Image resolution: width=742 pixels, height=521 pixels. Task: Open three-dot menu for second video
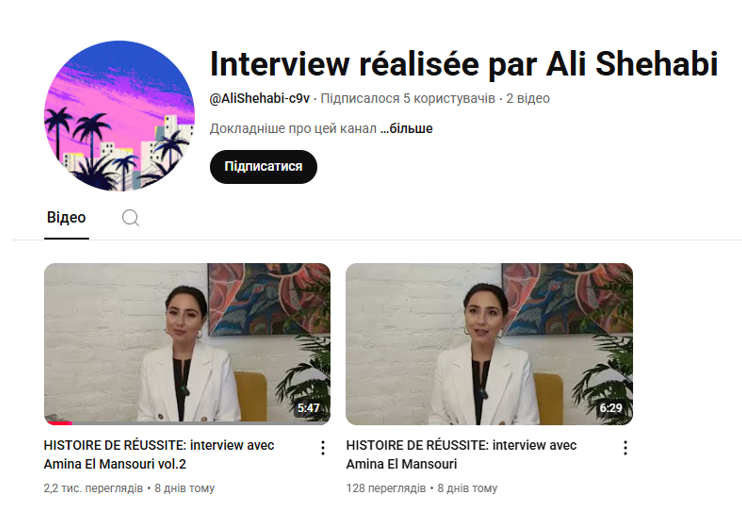click(625, 448)
